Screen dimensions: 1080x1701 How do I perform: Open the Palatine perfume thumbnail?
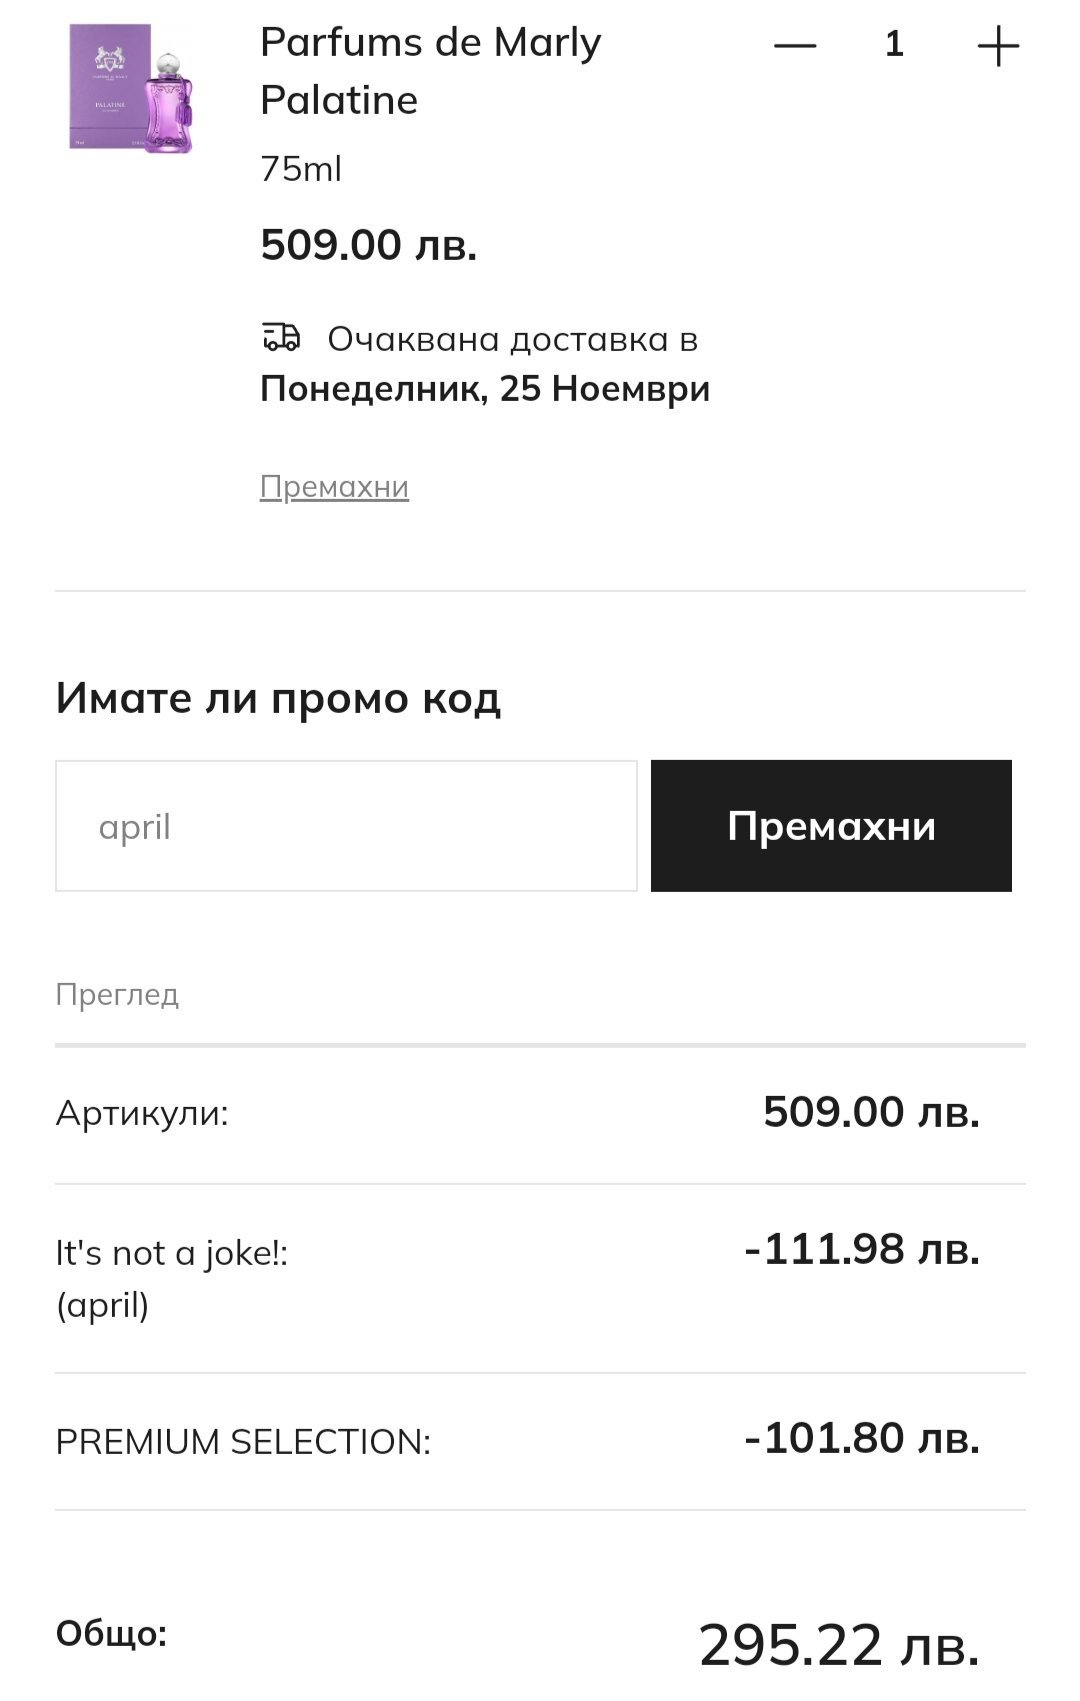pos(131,89)
